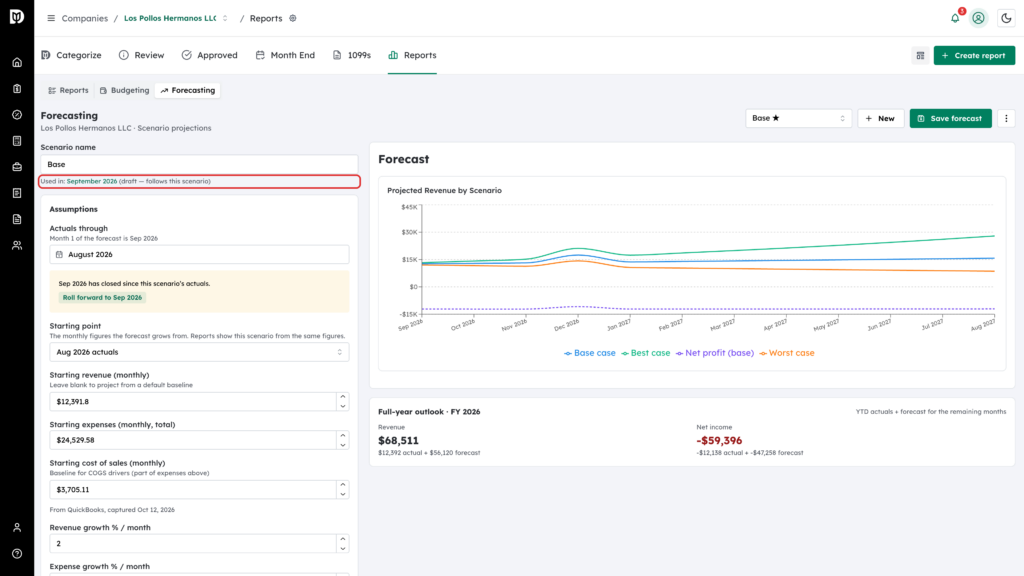The width and height of the screenshot is (1024, 576).
Task: Expand the Base scenario dropdown
Action: [798, 118]
